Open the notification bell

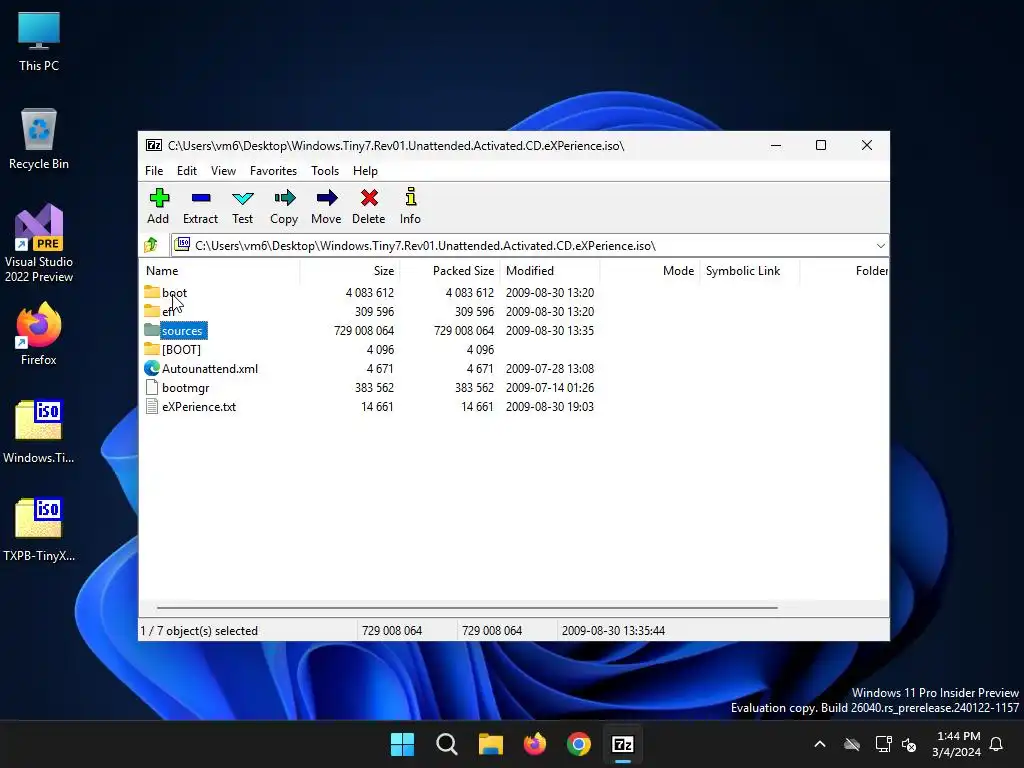click(x=997, y=744)
